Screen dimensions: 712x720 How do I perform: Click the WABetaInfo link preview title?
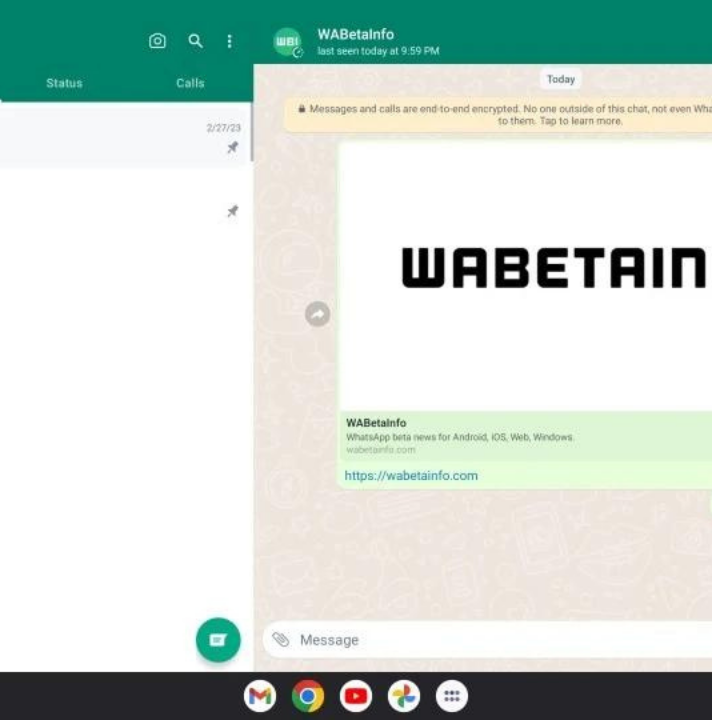coord(376,423)
